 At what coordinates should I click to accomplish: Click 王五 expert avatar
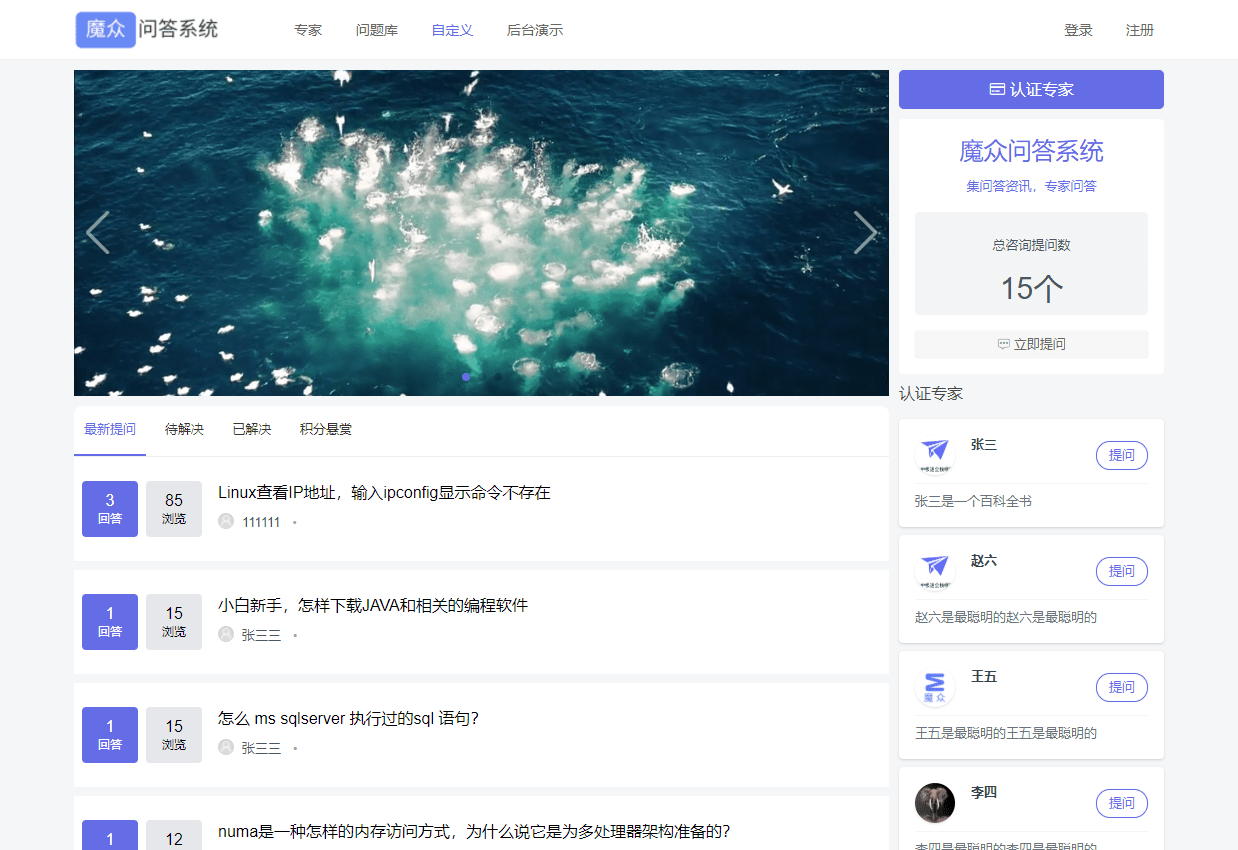pos(935,688)
